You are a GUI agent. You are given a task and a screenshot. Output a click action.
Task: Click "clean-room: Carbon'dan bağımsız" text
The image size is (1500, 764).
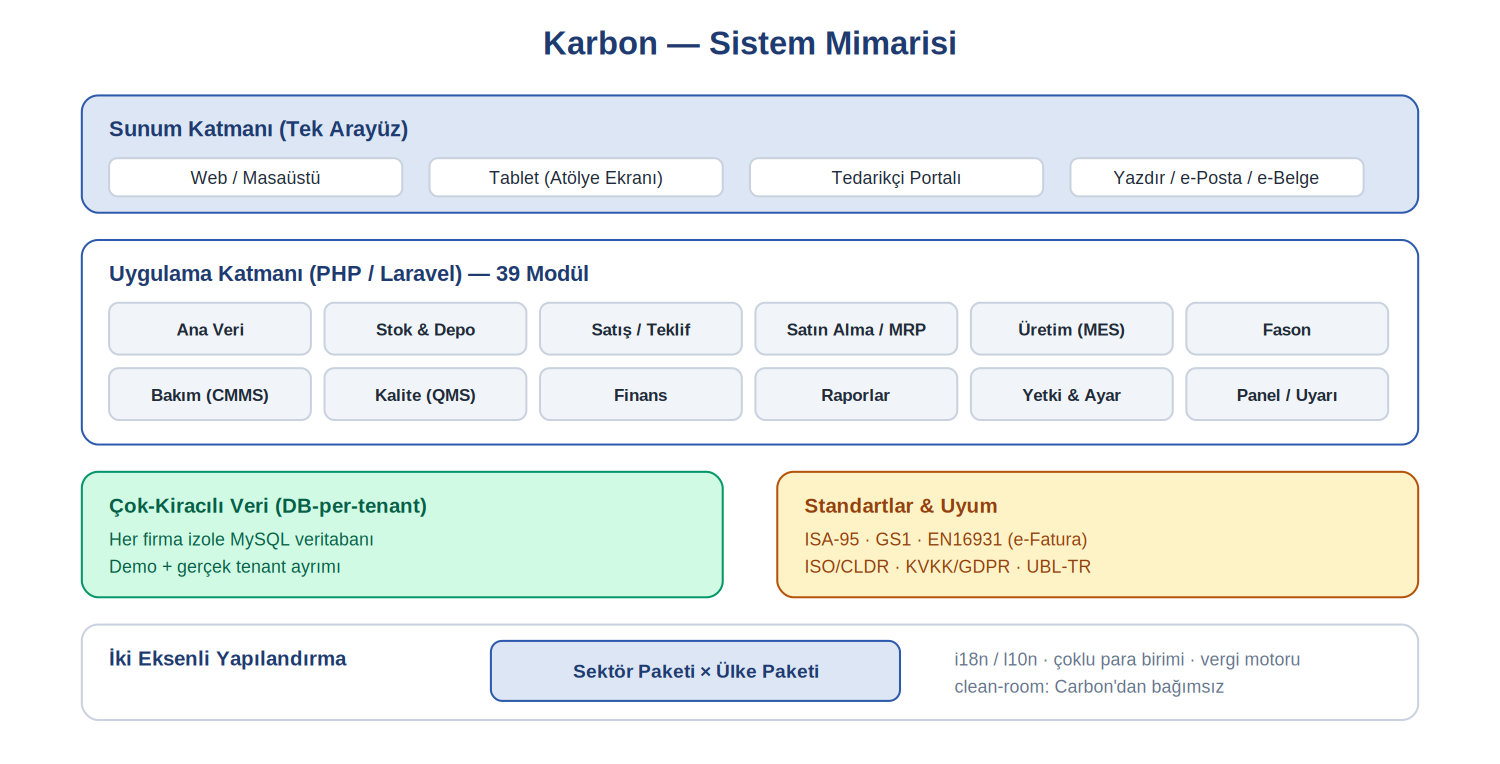pos(1089,687)
